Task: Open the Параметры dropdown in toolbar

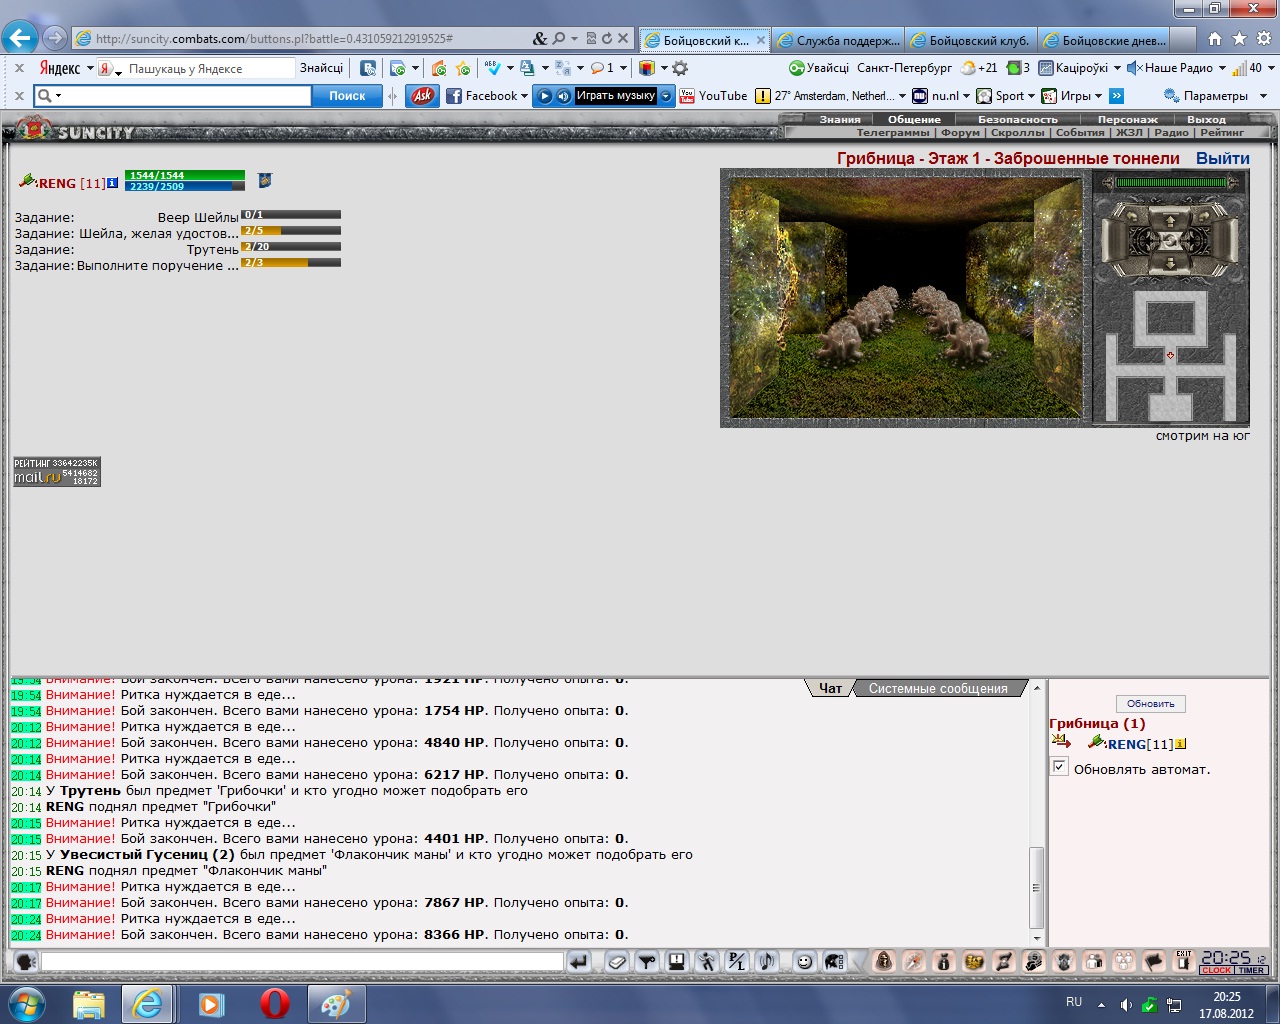Action: (1263, 96)
